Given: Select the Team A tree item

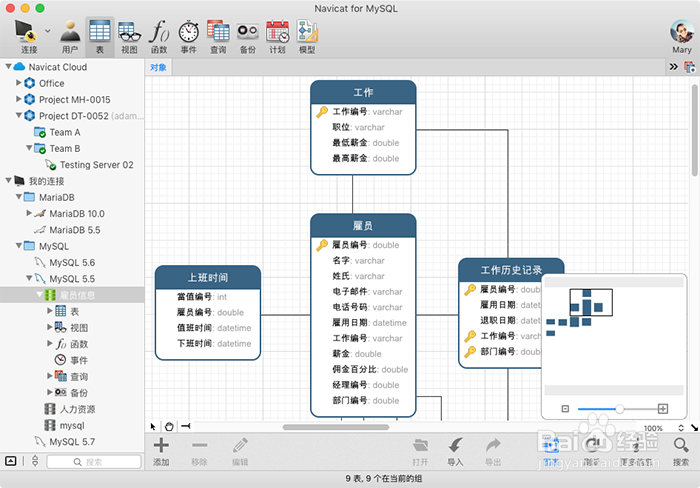Looking at the screenshot, I should [x=65, y=132].
